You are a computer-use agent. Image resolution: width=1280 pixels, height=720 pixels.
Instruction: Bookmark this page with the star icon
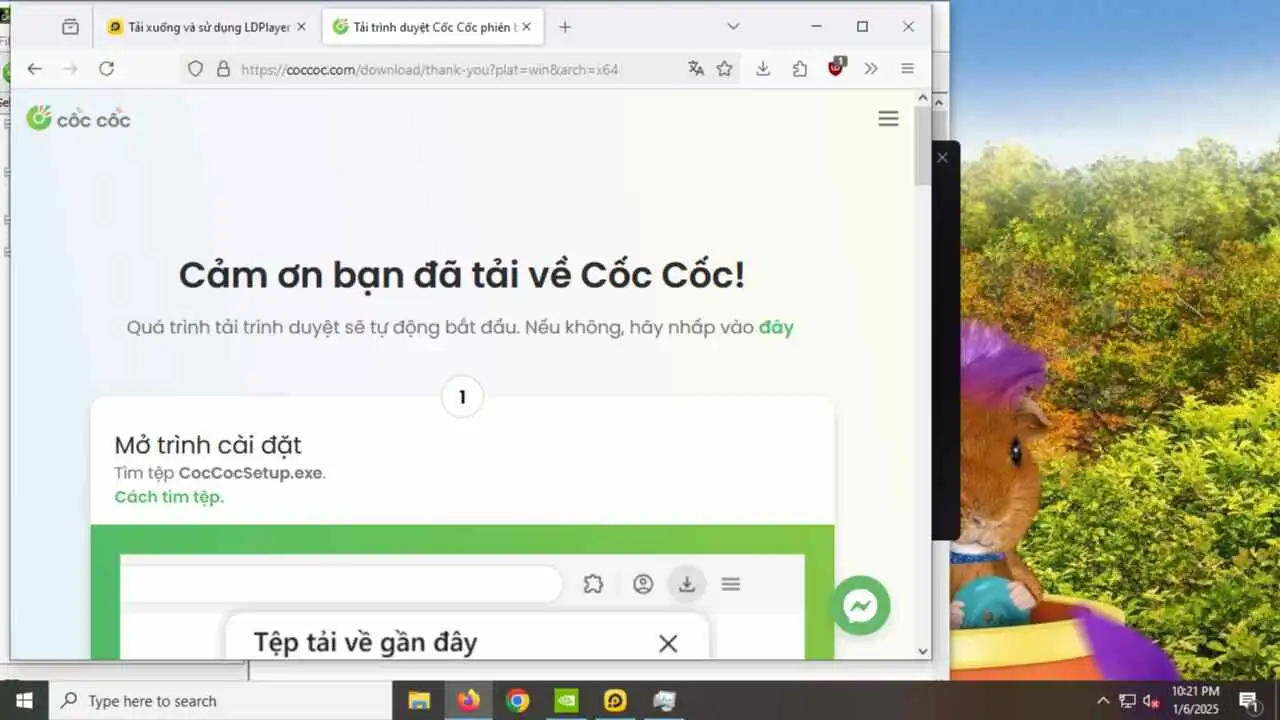pos(725,69)
